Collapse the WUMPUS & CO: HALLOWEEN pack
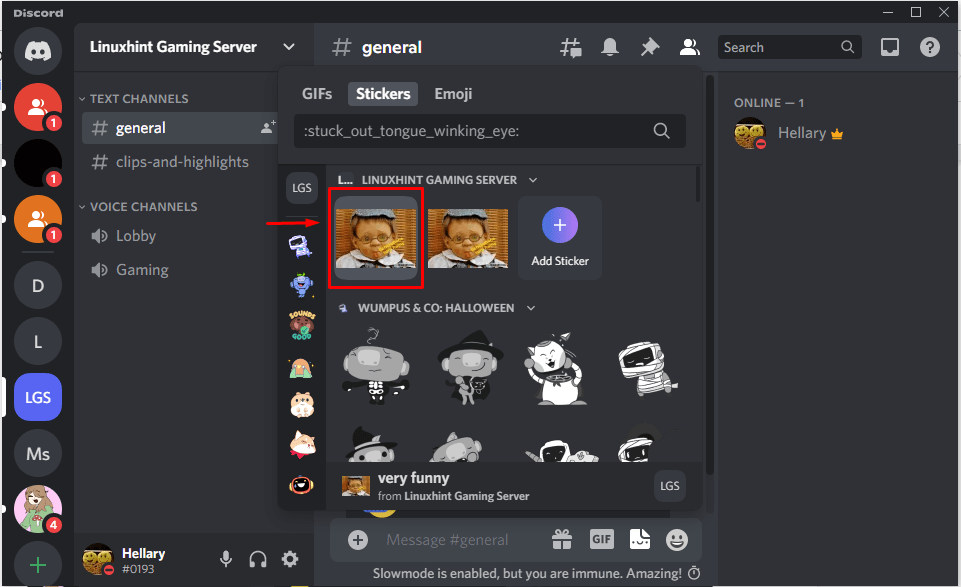Image resolution: width=961 pixels, height=587 pixels. (533, 307)
